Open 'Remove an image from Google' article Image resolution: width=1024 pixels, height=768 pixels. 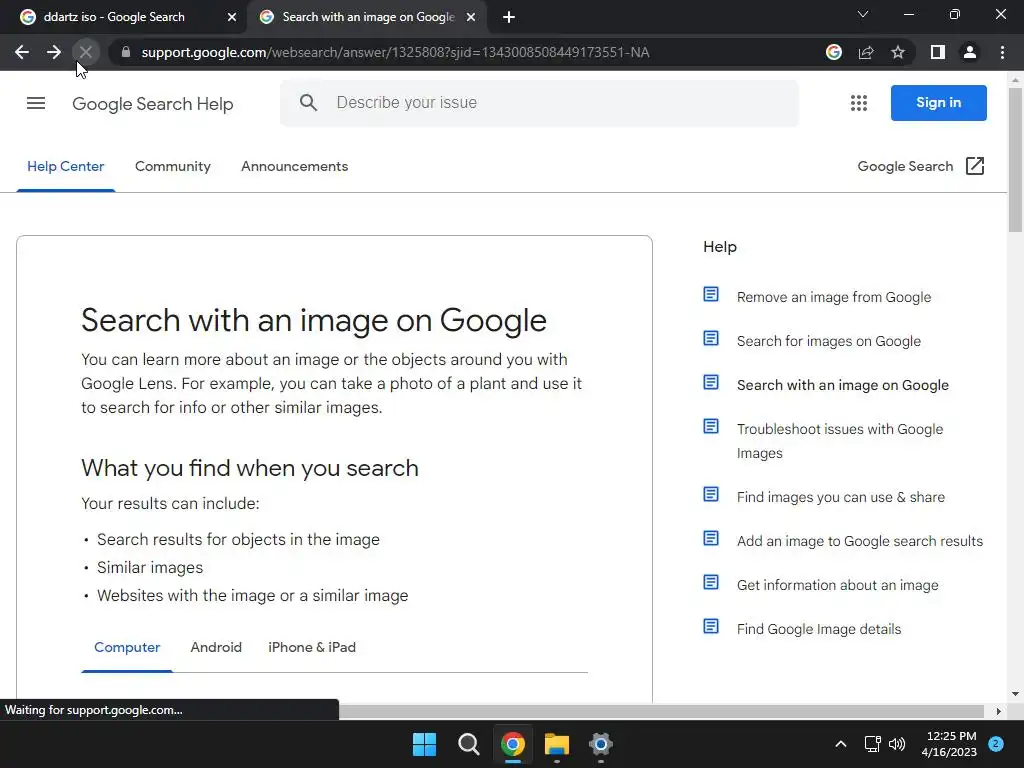point(833,297)
